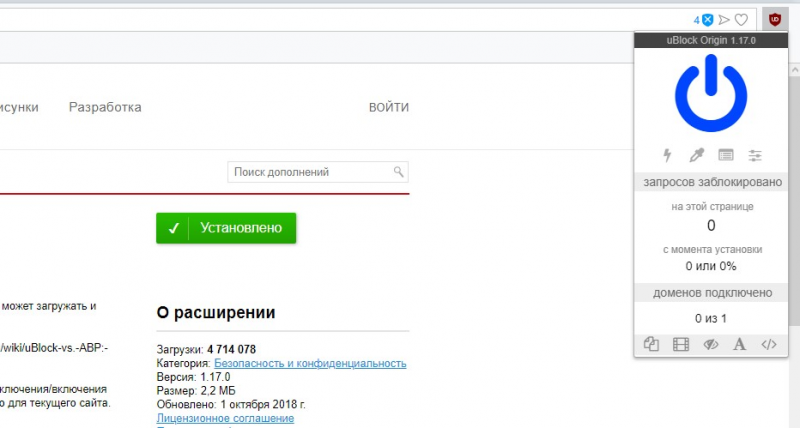Image resolution: width=800 pixels, height=428 pixels.
Task: Open uBlock Origin toolbar extension icon
Action: 774,20
